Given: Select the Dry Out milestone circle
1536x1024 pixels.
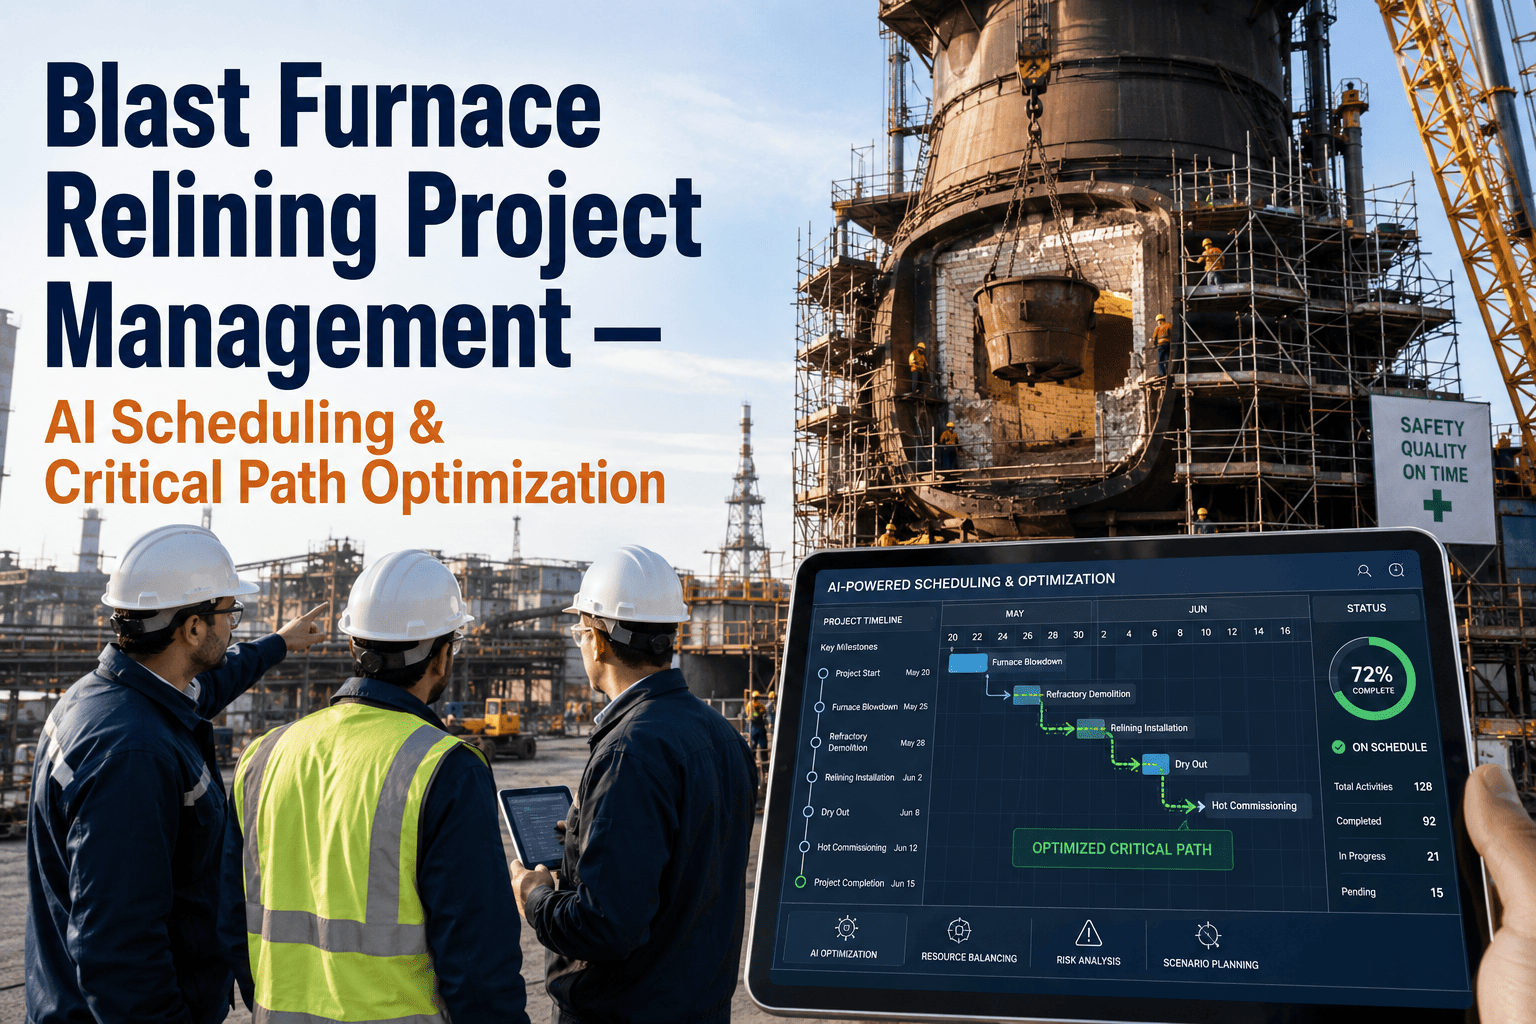Looking at the screenshot, I should [x=808, y=812].
